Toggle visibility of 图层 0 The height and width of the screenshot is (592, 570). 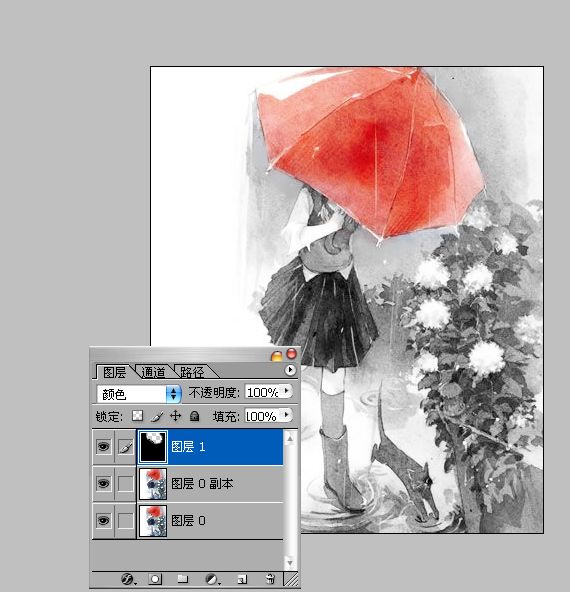pyautogui.click(x=103, y=521)
